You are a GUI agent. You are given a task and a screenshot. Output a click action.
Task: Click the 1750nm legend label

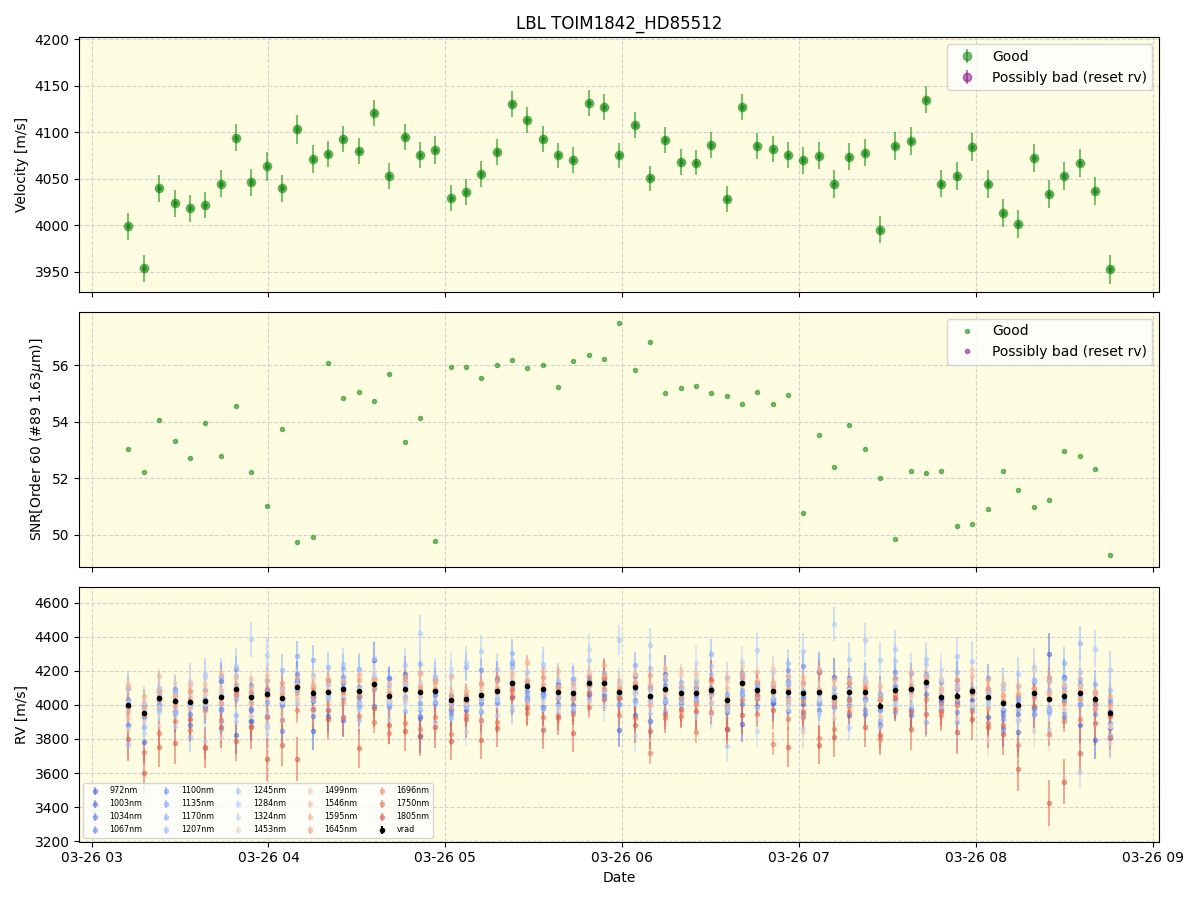pyautogui.click(x=413, y=803)
